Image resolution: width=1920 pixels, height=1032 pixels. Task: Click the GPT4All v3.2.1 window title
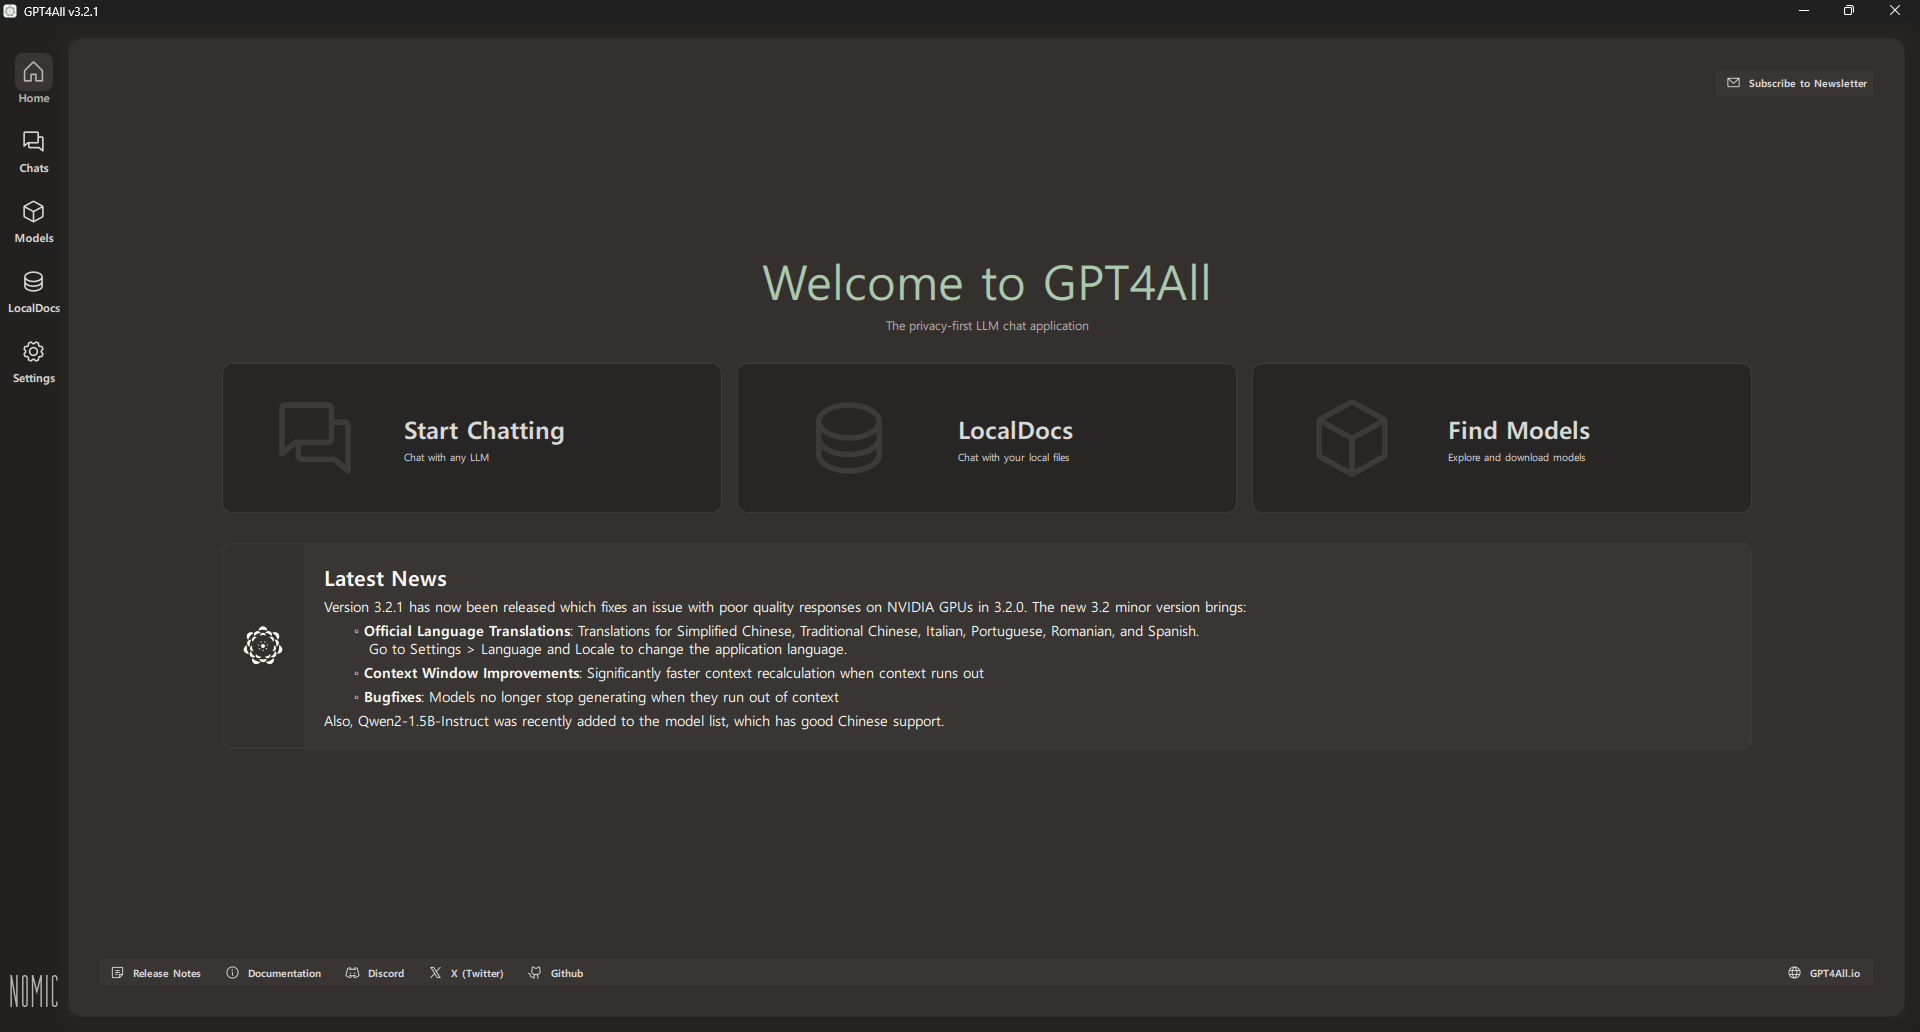[x=61, y=11]
